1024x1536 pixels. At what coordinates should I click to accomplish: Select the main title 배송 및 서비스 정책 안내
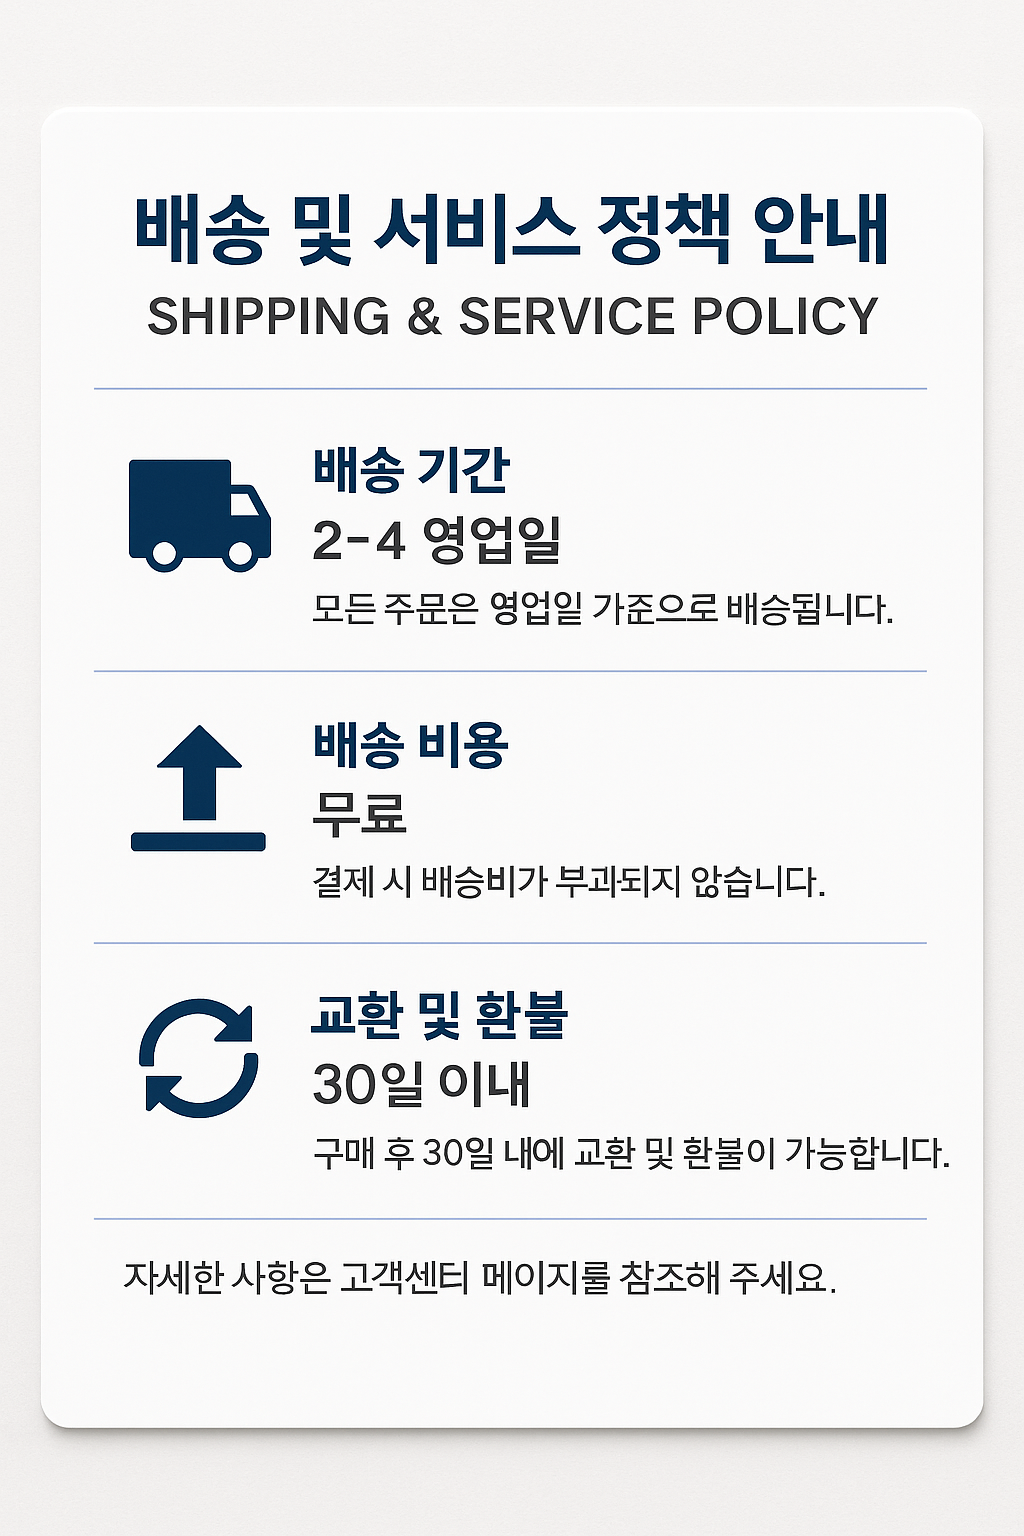pyautogui.click(x=511, y=230)
